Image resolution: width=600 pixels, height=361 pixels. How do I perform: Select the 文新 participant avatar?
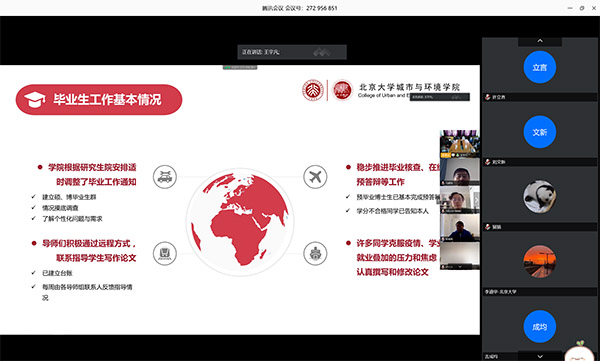[x=540, y=132]
